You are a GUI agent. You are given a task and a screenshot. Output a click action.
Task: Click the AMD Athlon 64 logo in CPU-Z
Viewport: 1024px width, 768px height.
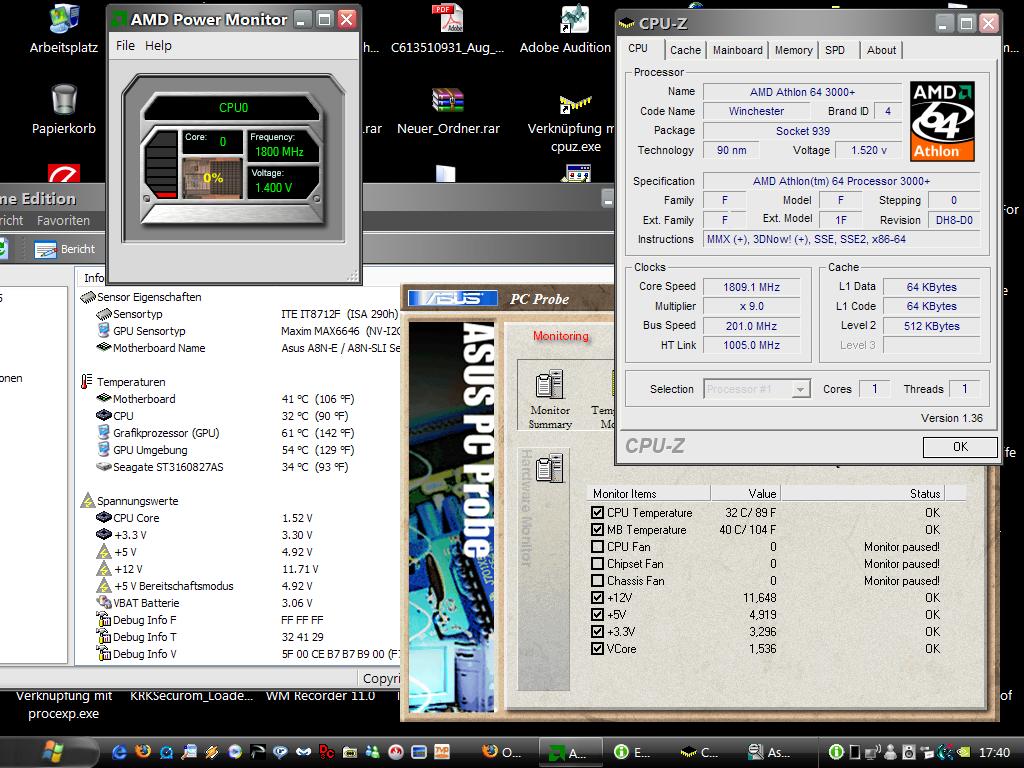coord(941,121)
